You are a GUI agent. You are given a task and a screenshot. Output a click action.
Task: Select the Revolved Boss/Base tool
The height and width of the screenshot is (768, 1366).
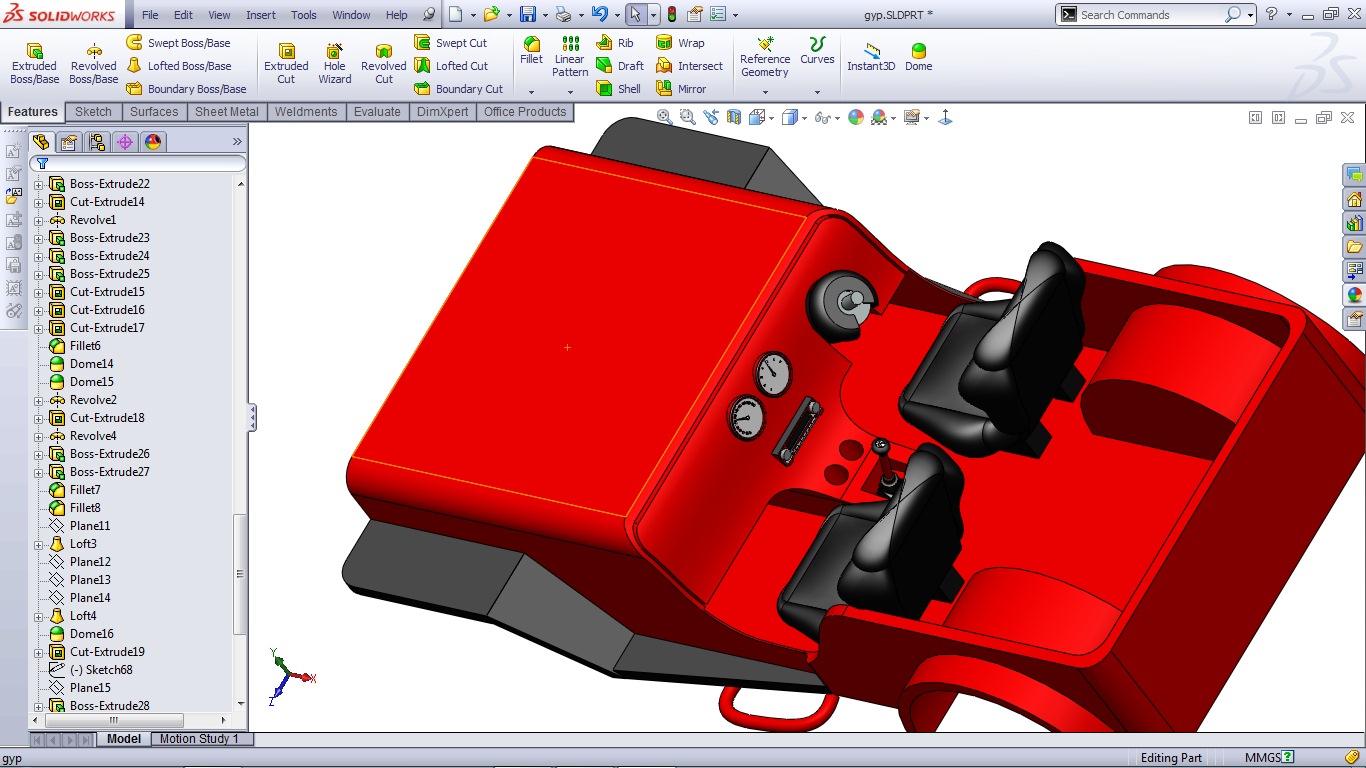93,64
